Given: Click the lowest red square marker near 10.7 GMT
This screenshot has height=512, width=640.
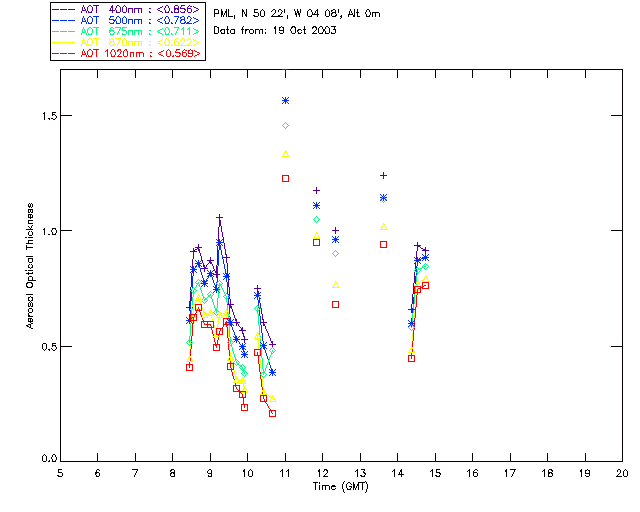Looking at the screenshot, I should 273,414.
